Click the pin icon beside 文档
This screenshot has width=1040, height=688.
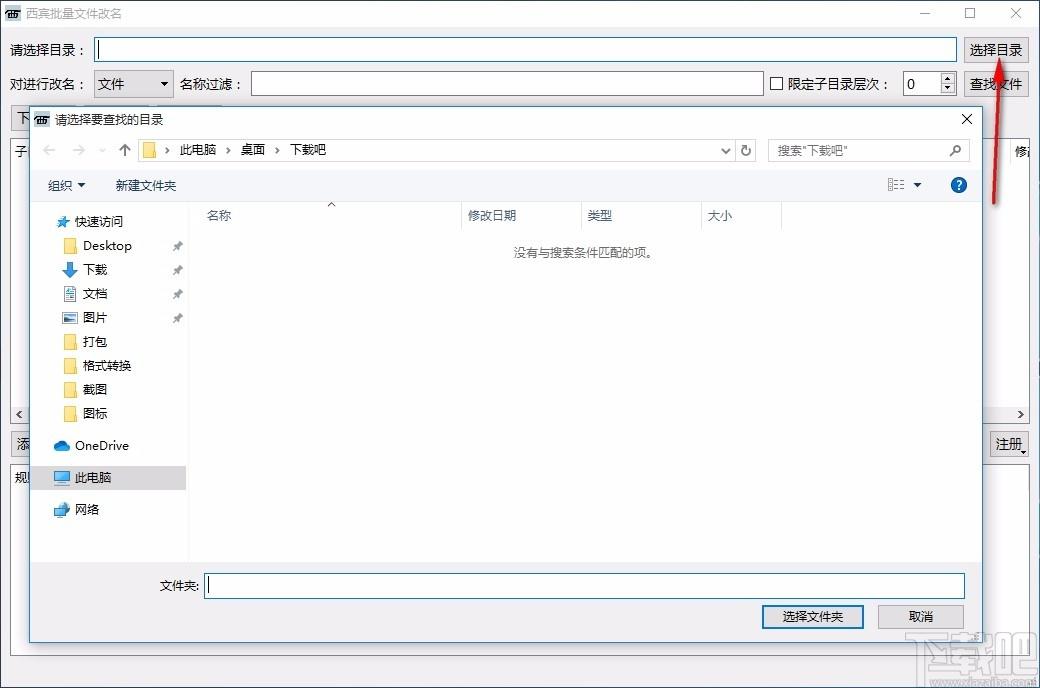click(177, 294)
